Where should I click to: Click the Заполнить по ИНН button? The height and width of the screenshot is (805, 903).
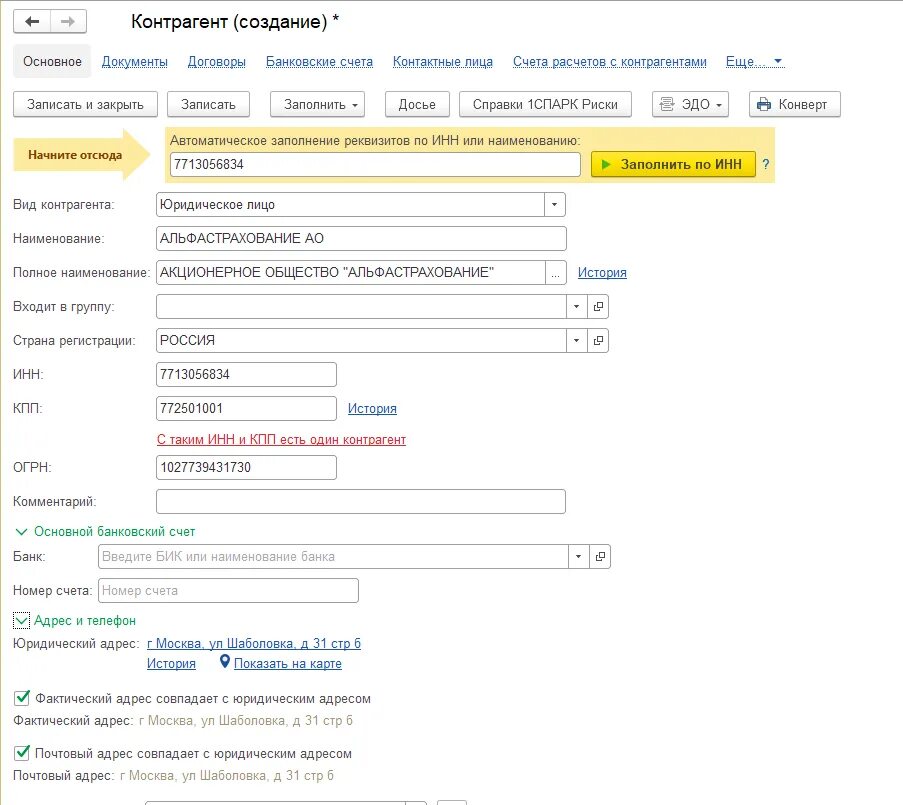pos(673,164)
